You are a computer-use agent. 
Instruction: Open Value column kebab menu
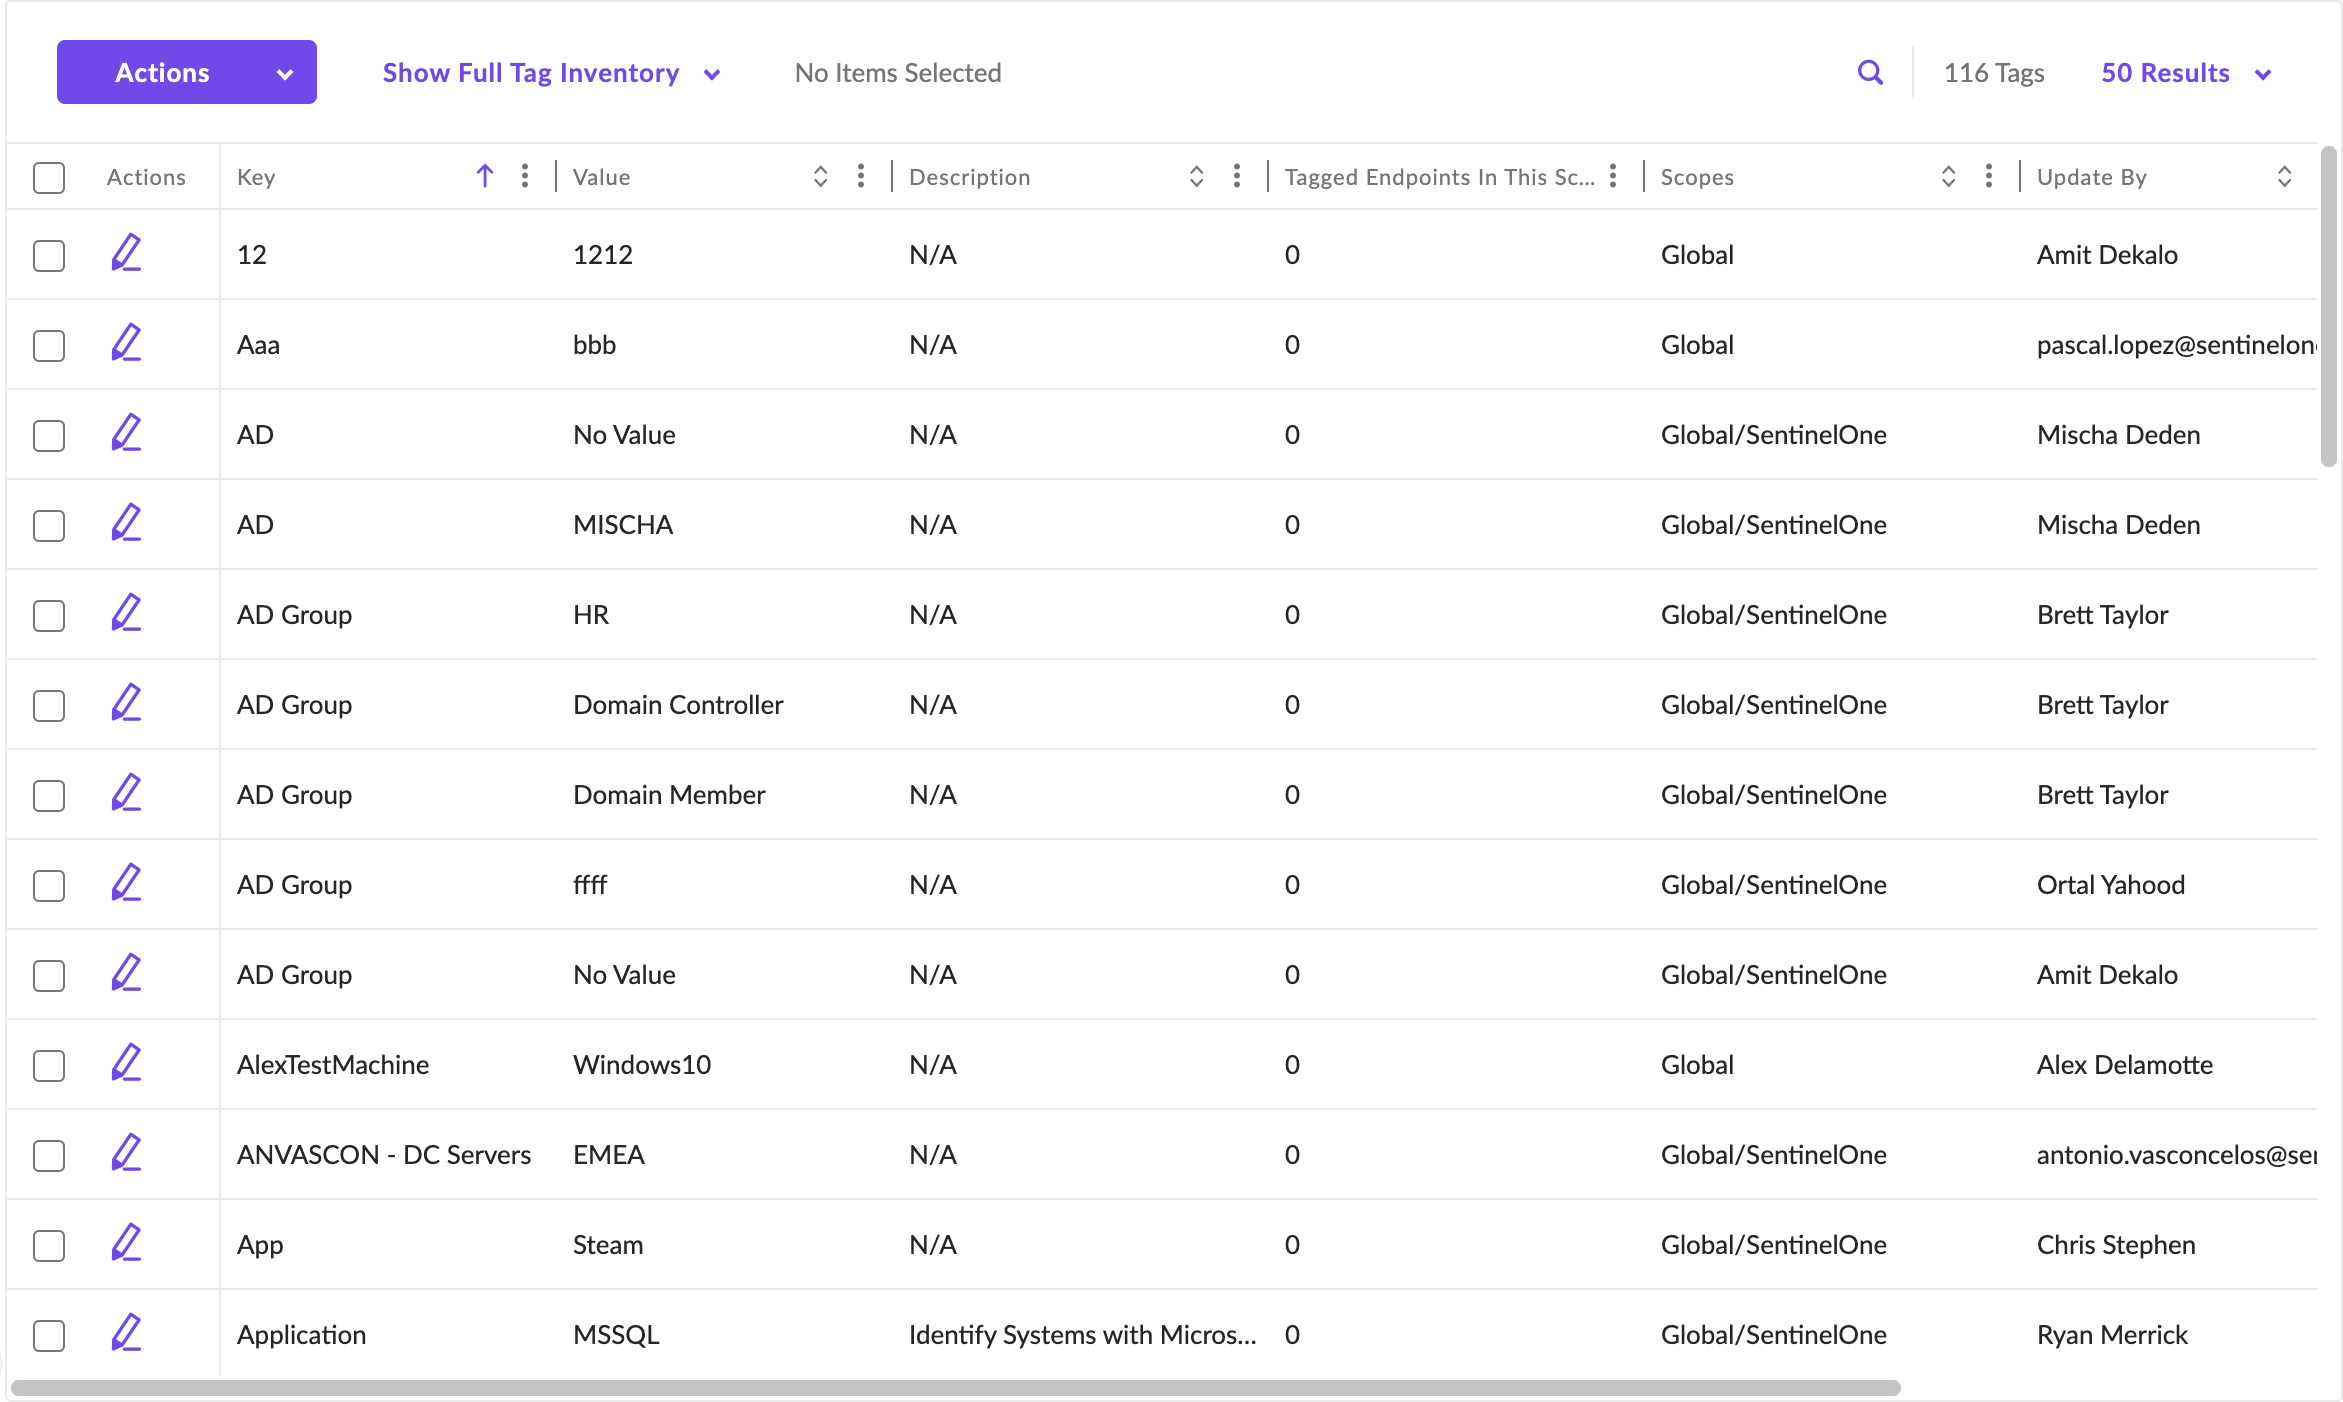861,177
